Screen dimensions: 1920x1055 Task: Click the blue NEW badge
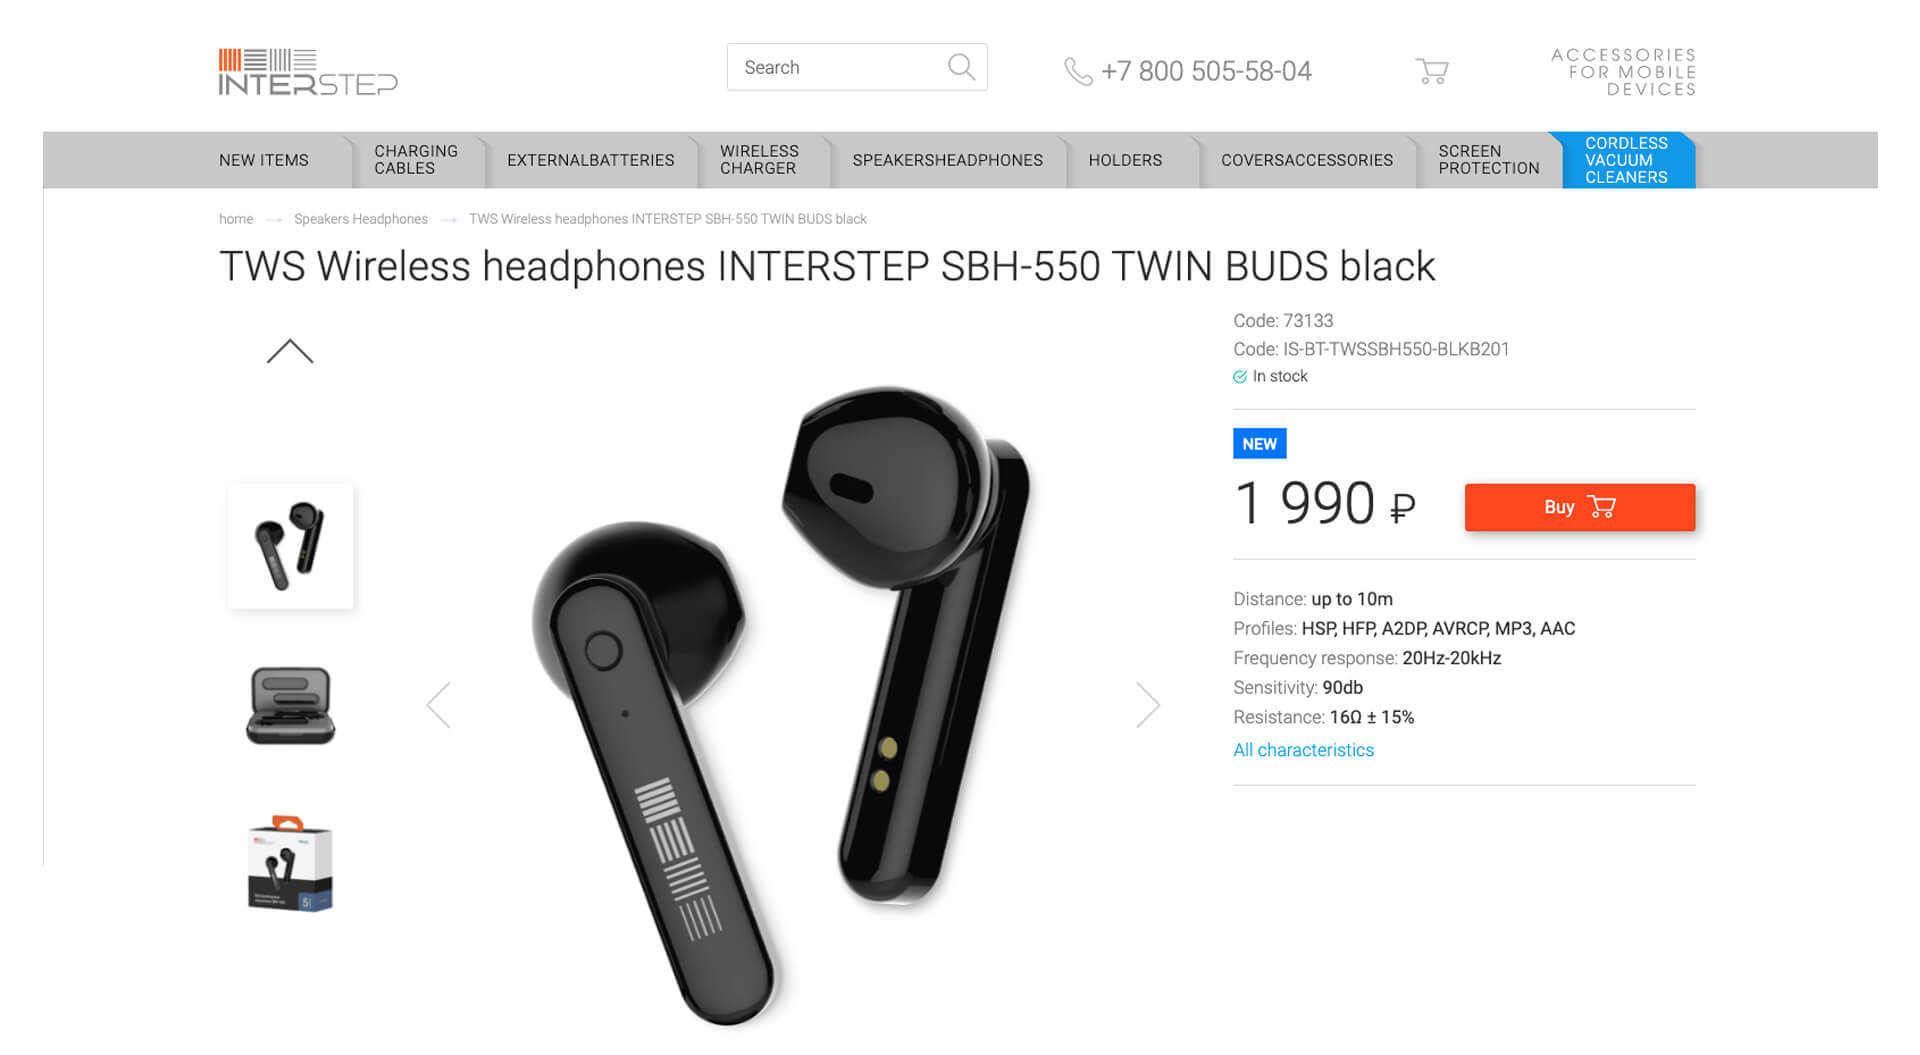(x=1259, y=444)
